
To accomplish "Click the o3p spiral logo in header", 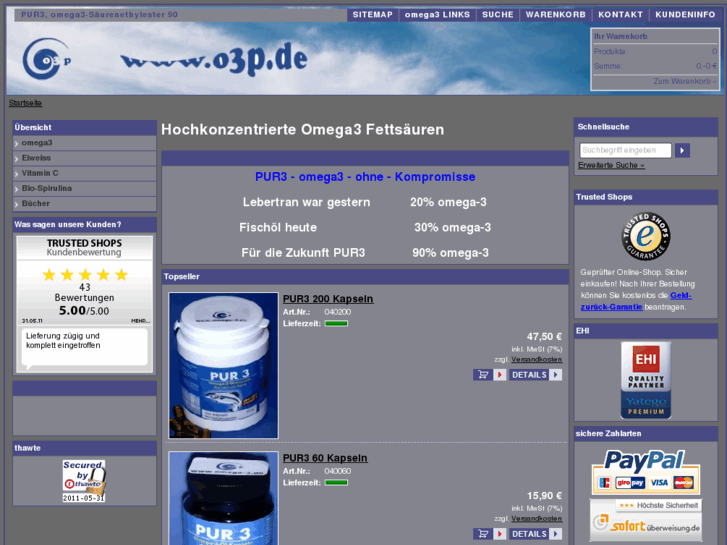I will pos(46,59).
